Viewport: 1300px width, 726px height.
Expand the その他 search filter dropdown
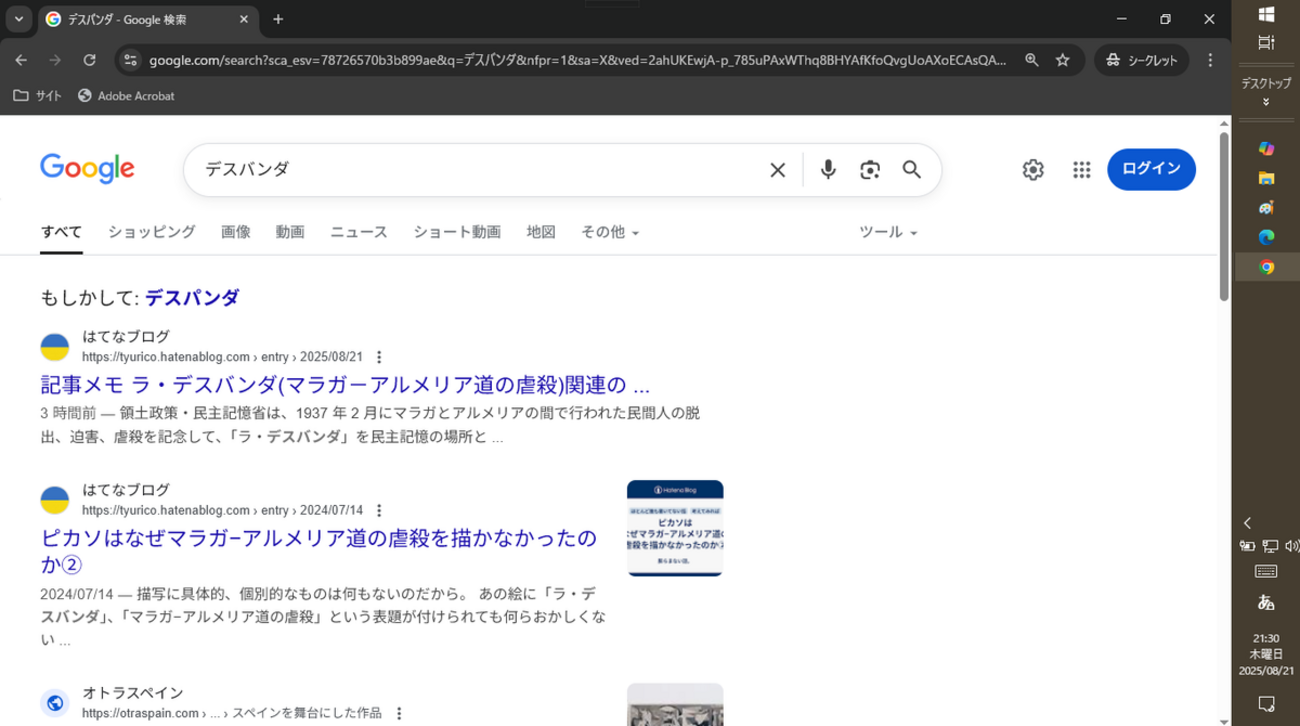tap(610, 232)
